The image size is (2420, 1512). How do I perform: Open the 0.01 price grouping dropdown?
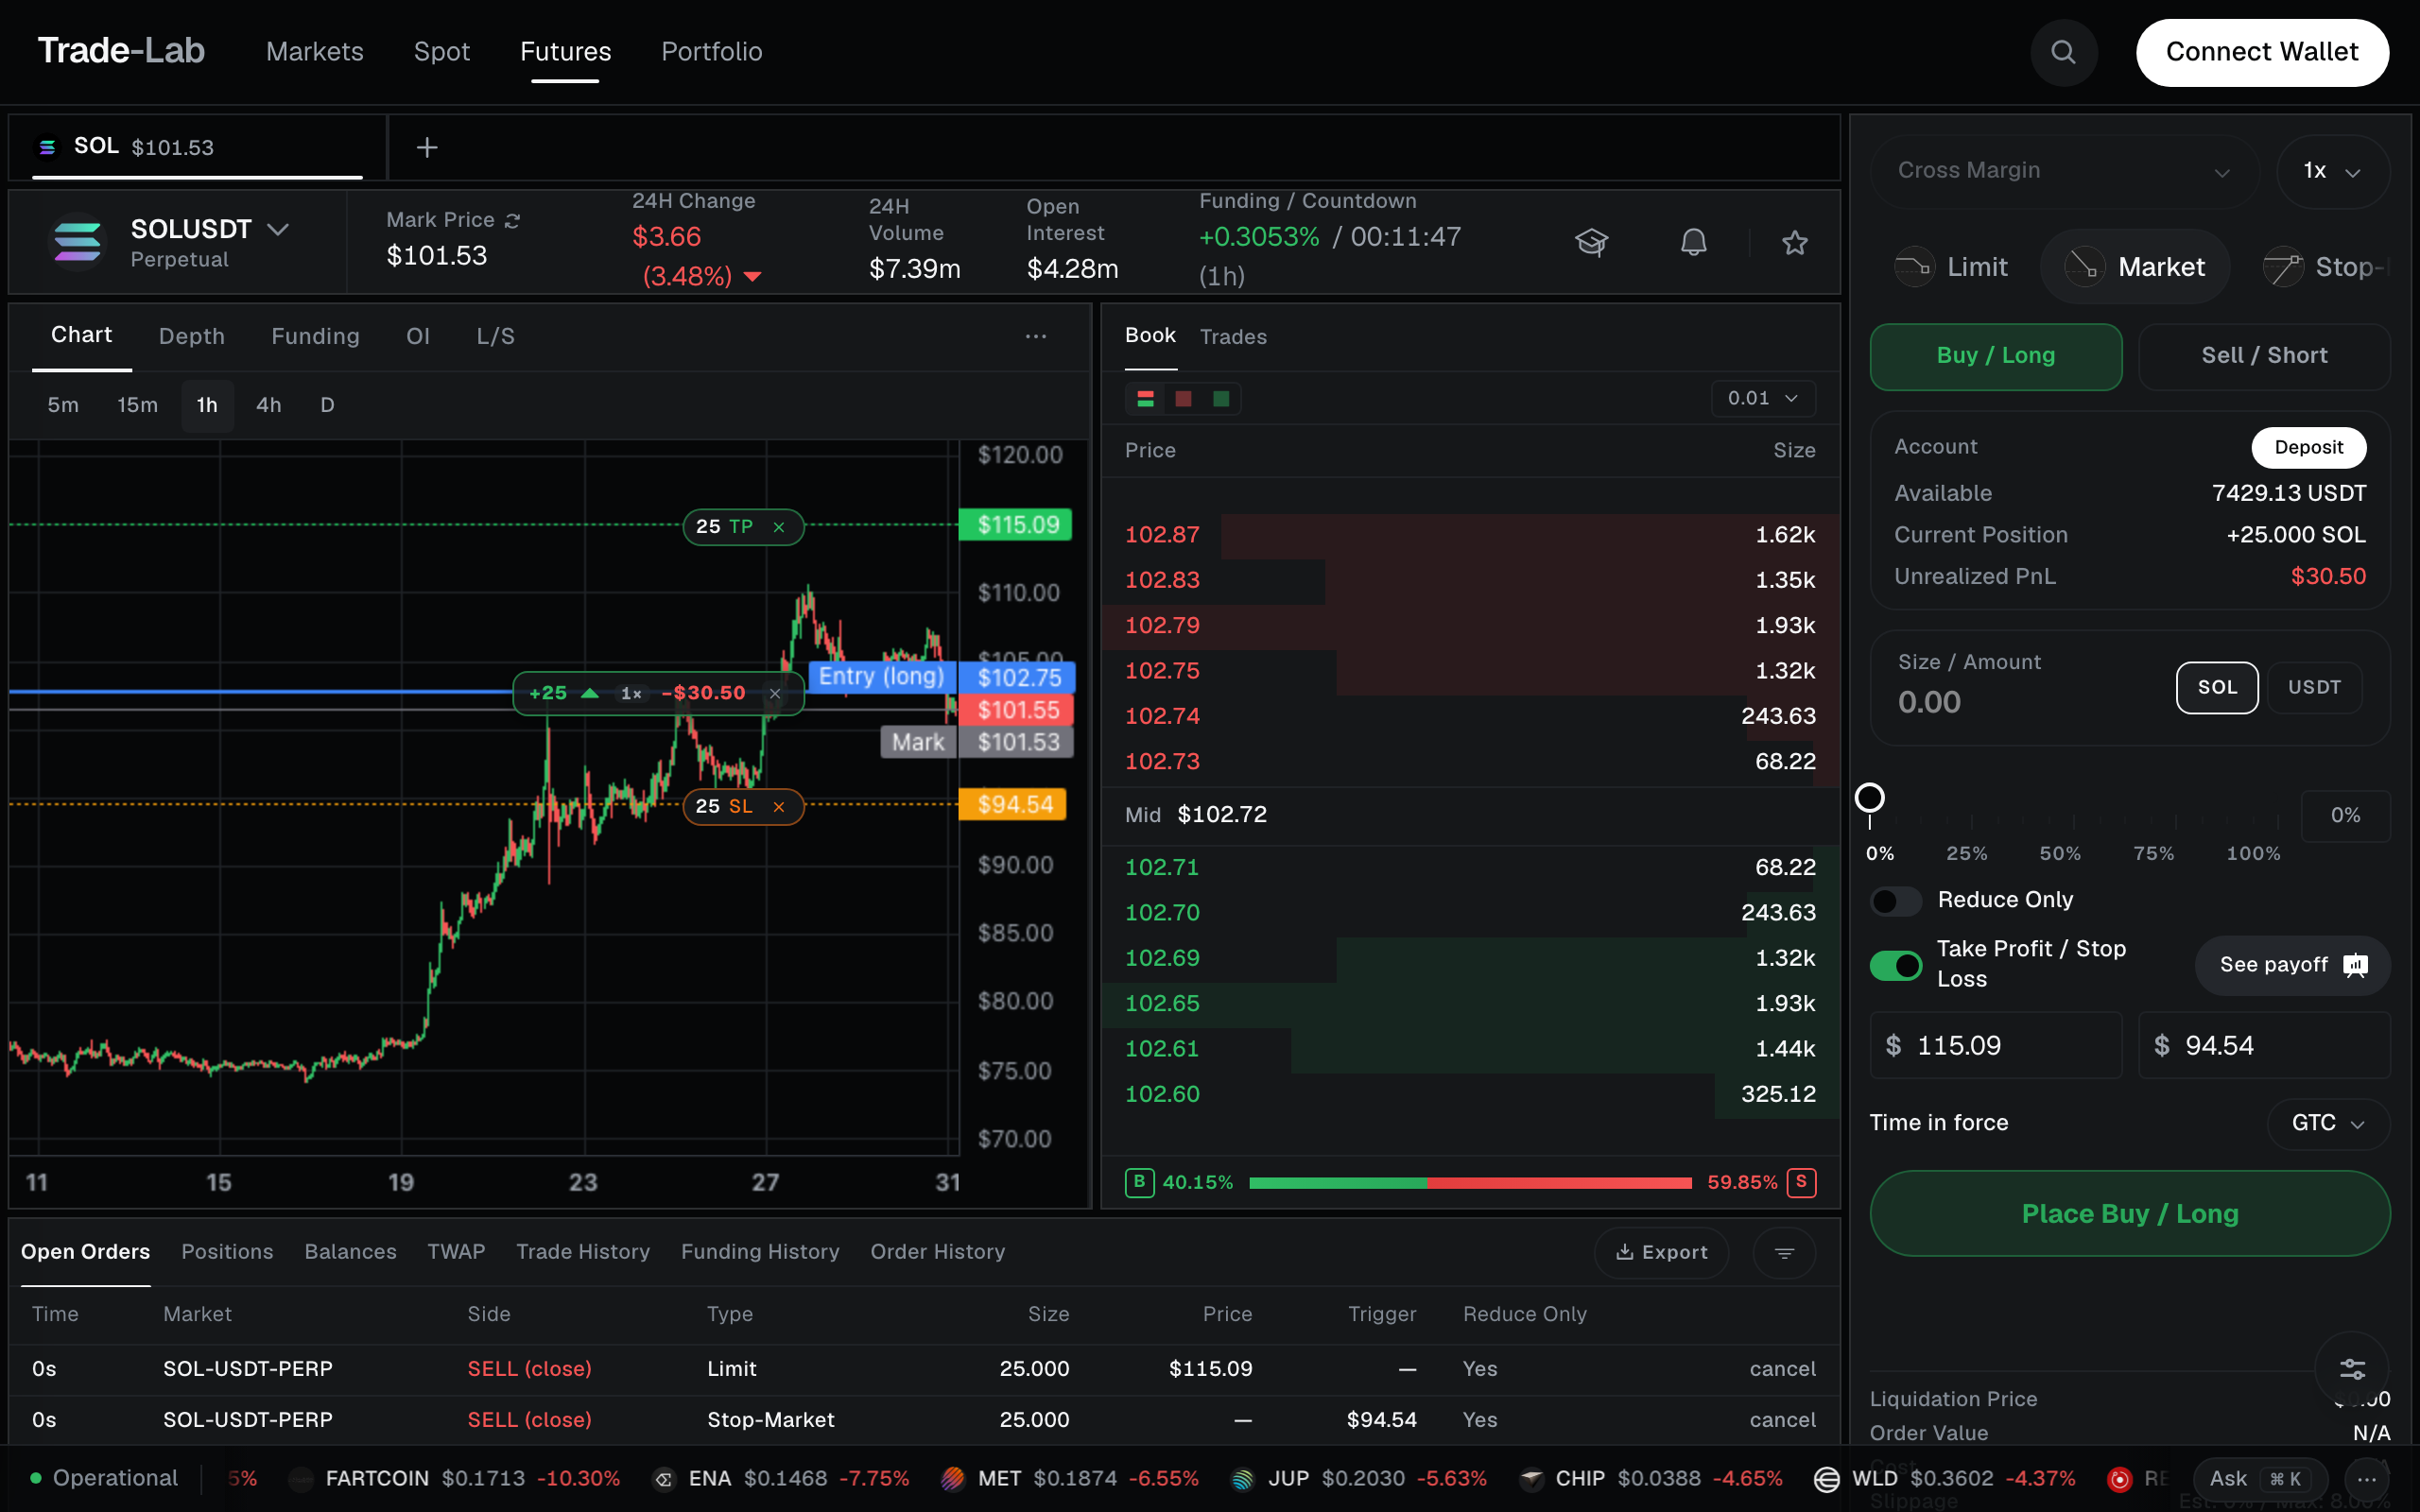[x=1762, y=398]
